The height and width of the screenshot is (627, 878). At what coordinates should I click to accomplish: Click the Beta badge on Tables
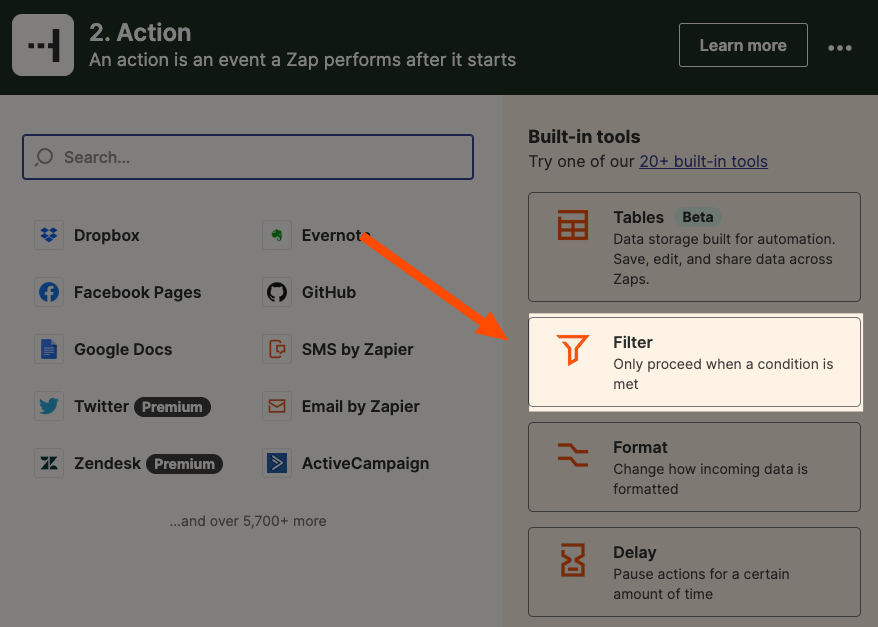coord(698,217)
